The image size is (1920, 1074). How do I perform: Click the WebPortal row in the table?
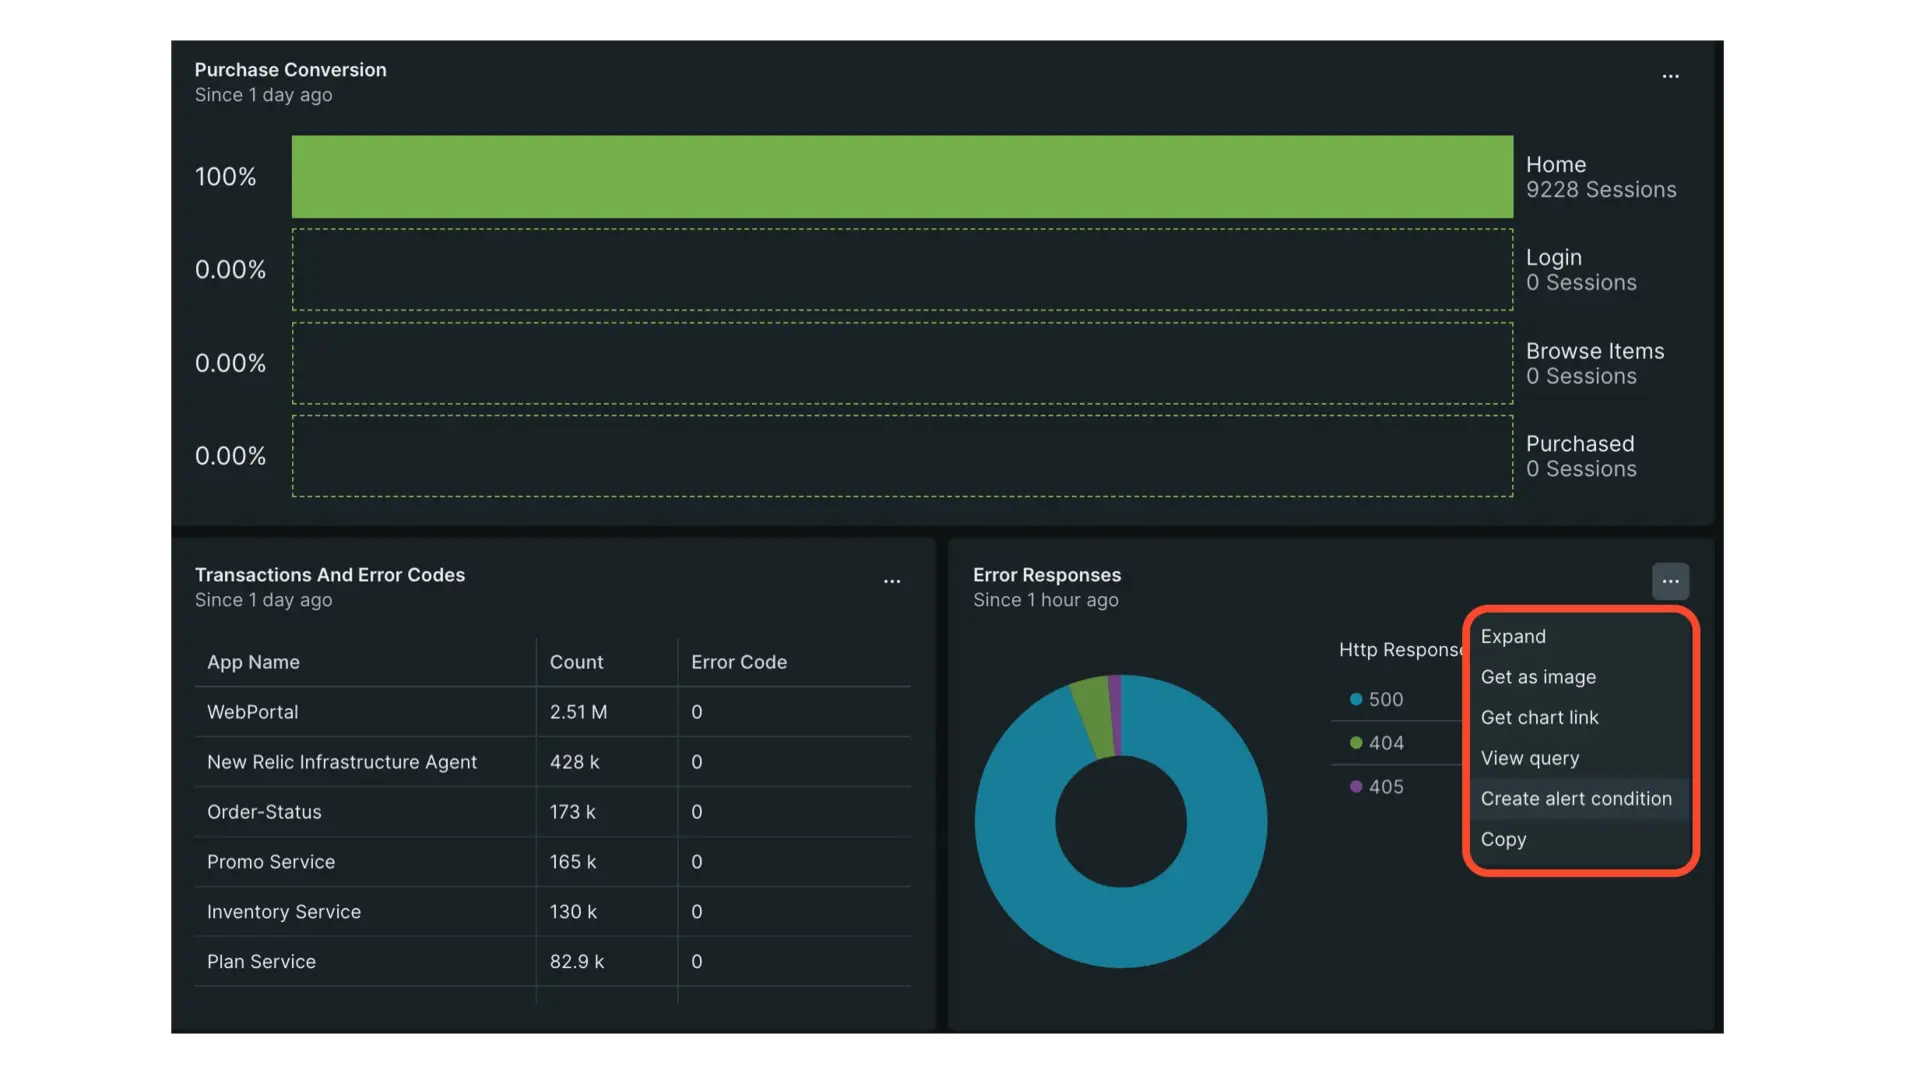400,712
